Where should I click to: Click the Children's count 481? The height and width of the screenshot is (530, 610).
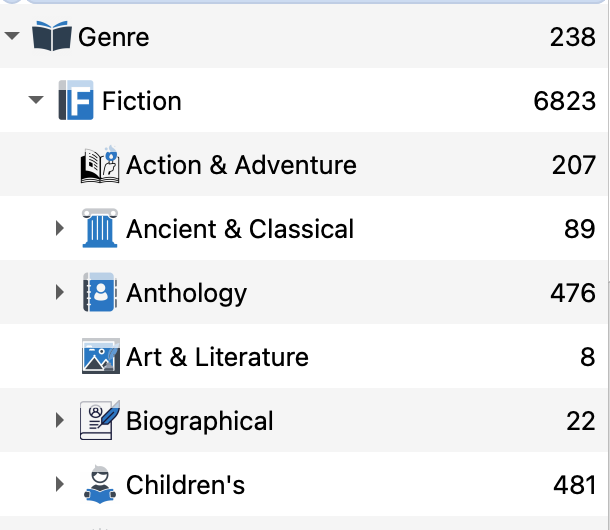click(574, 485)
